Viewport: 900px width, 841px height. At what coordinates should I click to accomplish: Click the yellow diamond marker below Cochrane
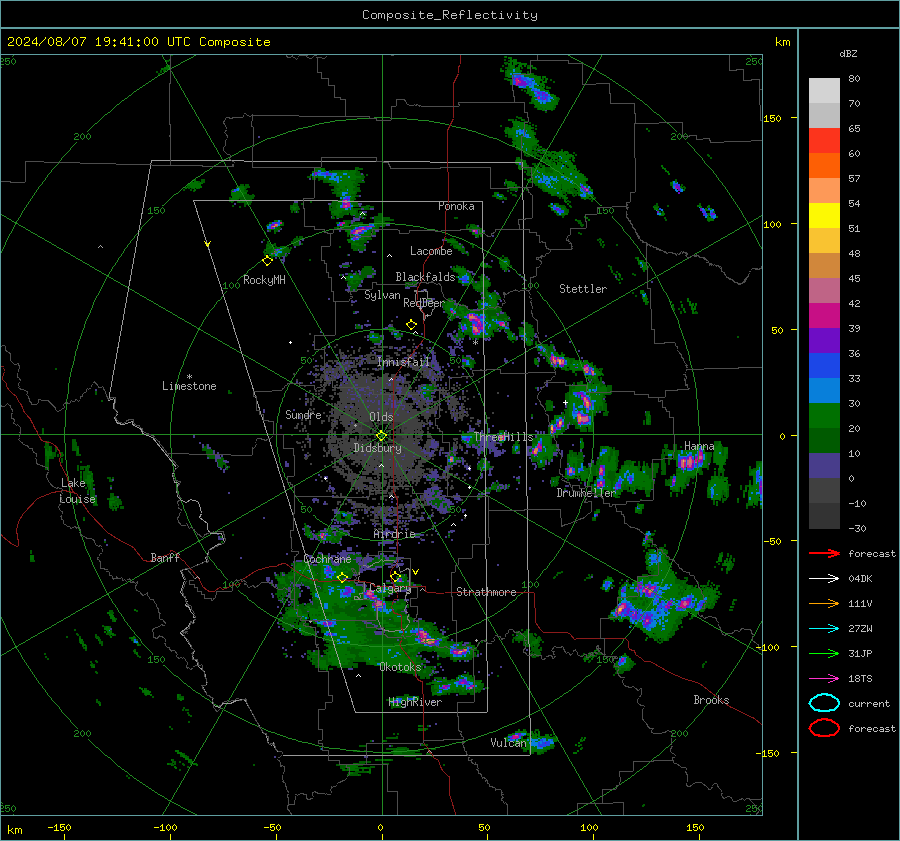[342, 577]
